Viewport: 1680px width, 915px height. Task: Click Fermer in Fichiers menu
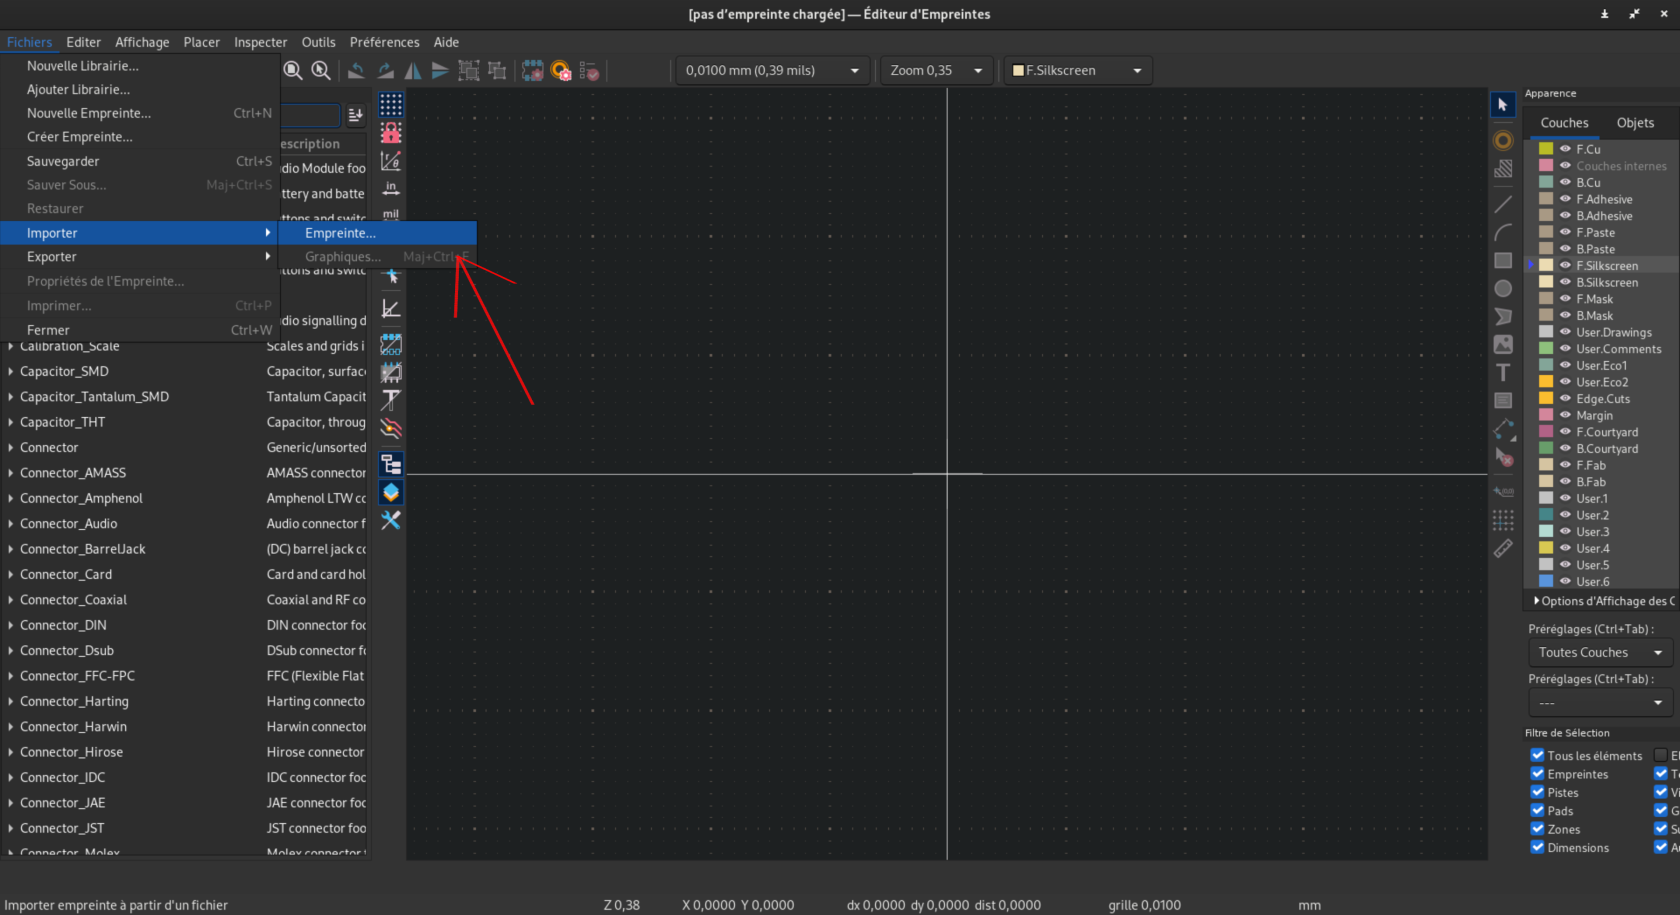click(140, 330)
